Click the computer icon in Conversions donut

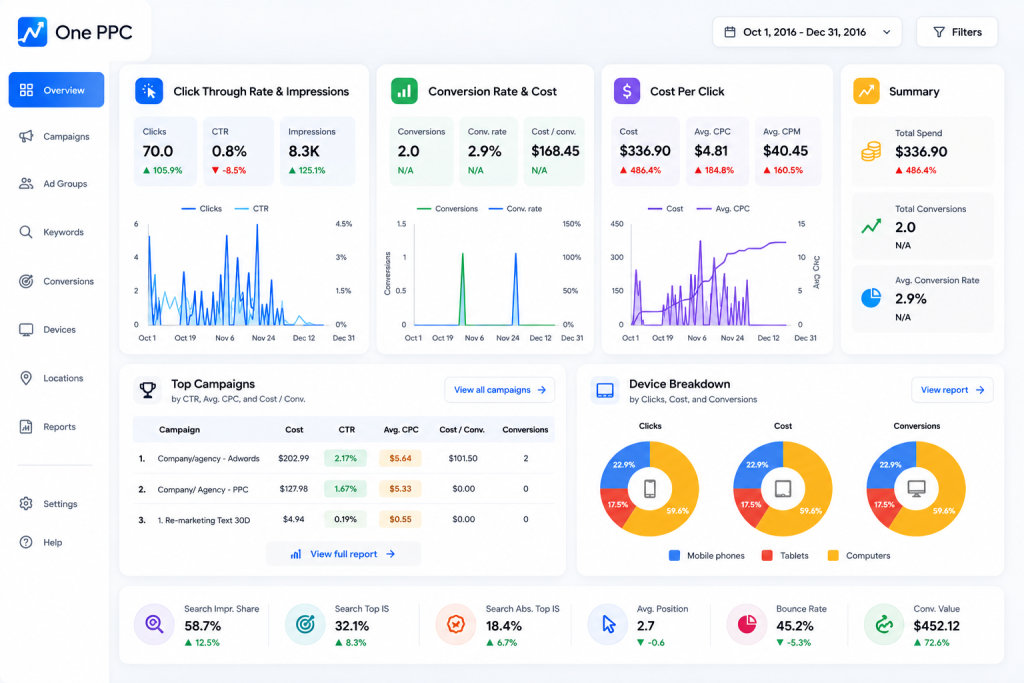coord(916,488)
